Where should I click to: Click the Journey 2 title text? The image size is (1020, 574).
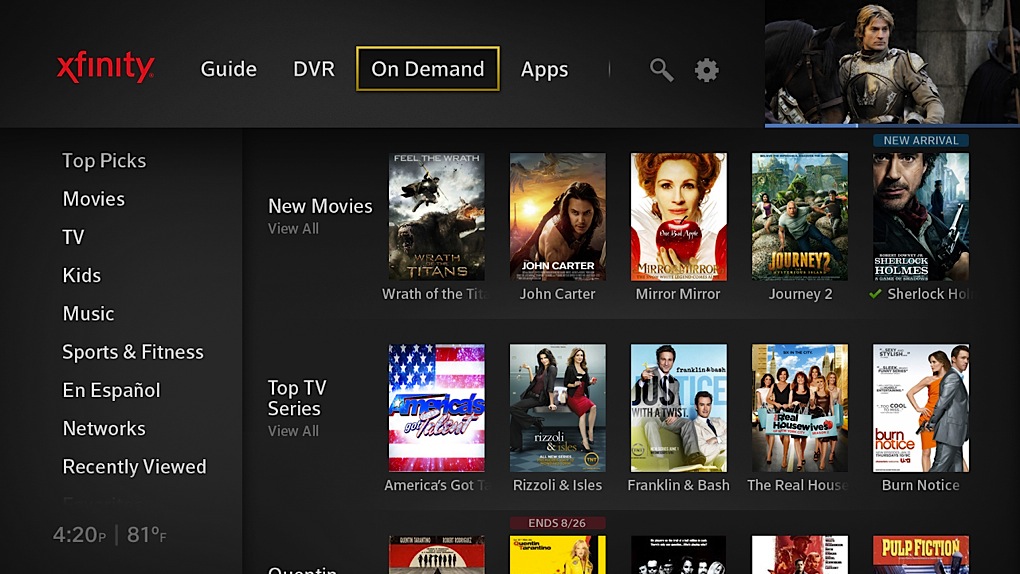(x=800, y=294)
